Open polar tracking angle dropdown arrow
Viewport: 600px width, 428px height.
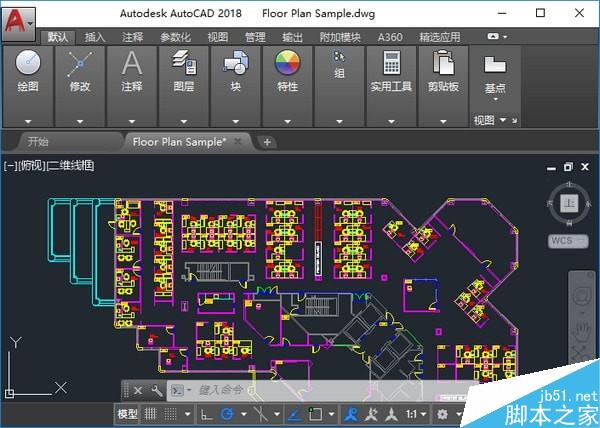244,414
